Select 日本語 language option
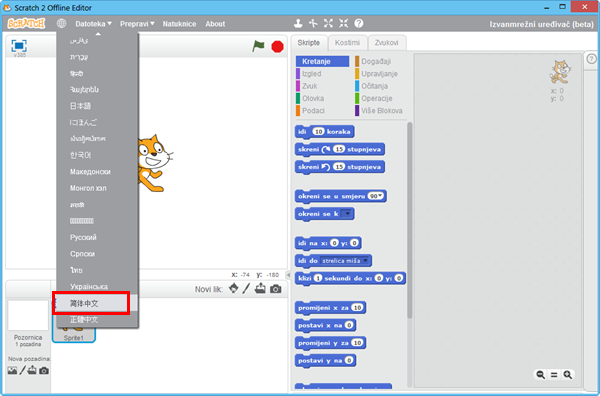This screenshot has height=396, width=600. [97, 106]
